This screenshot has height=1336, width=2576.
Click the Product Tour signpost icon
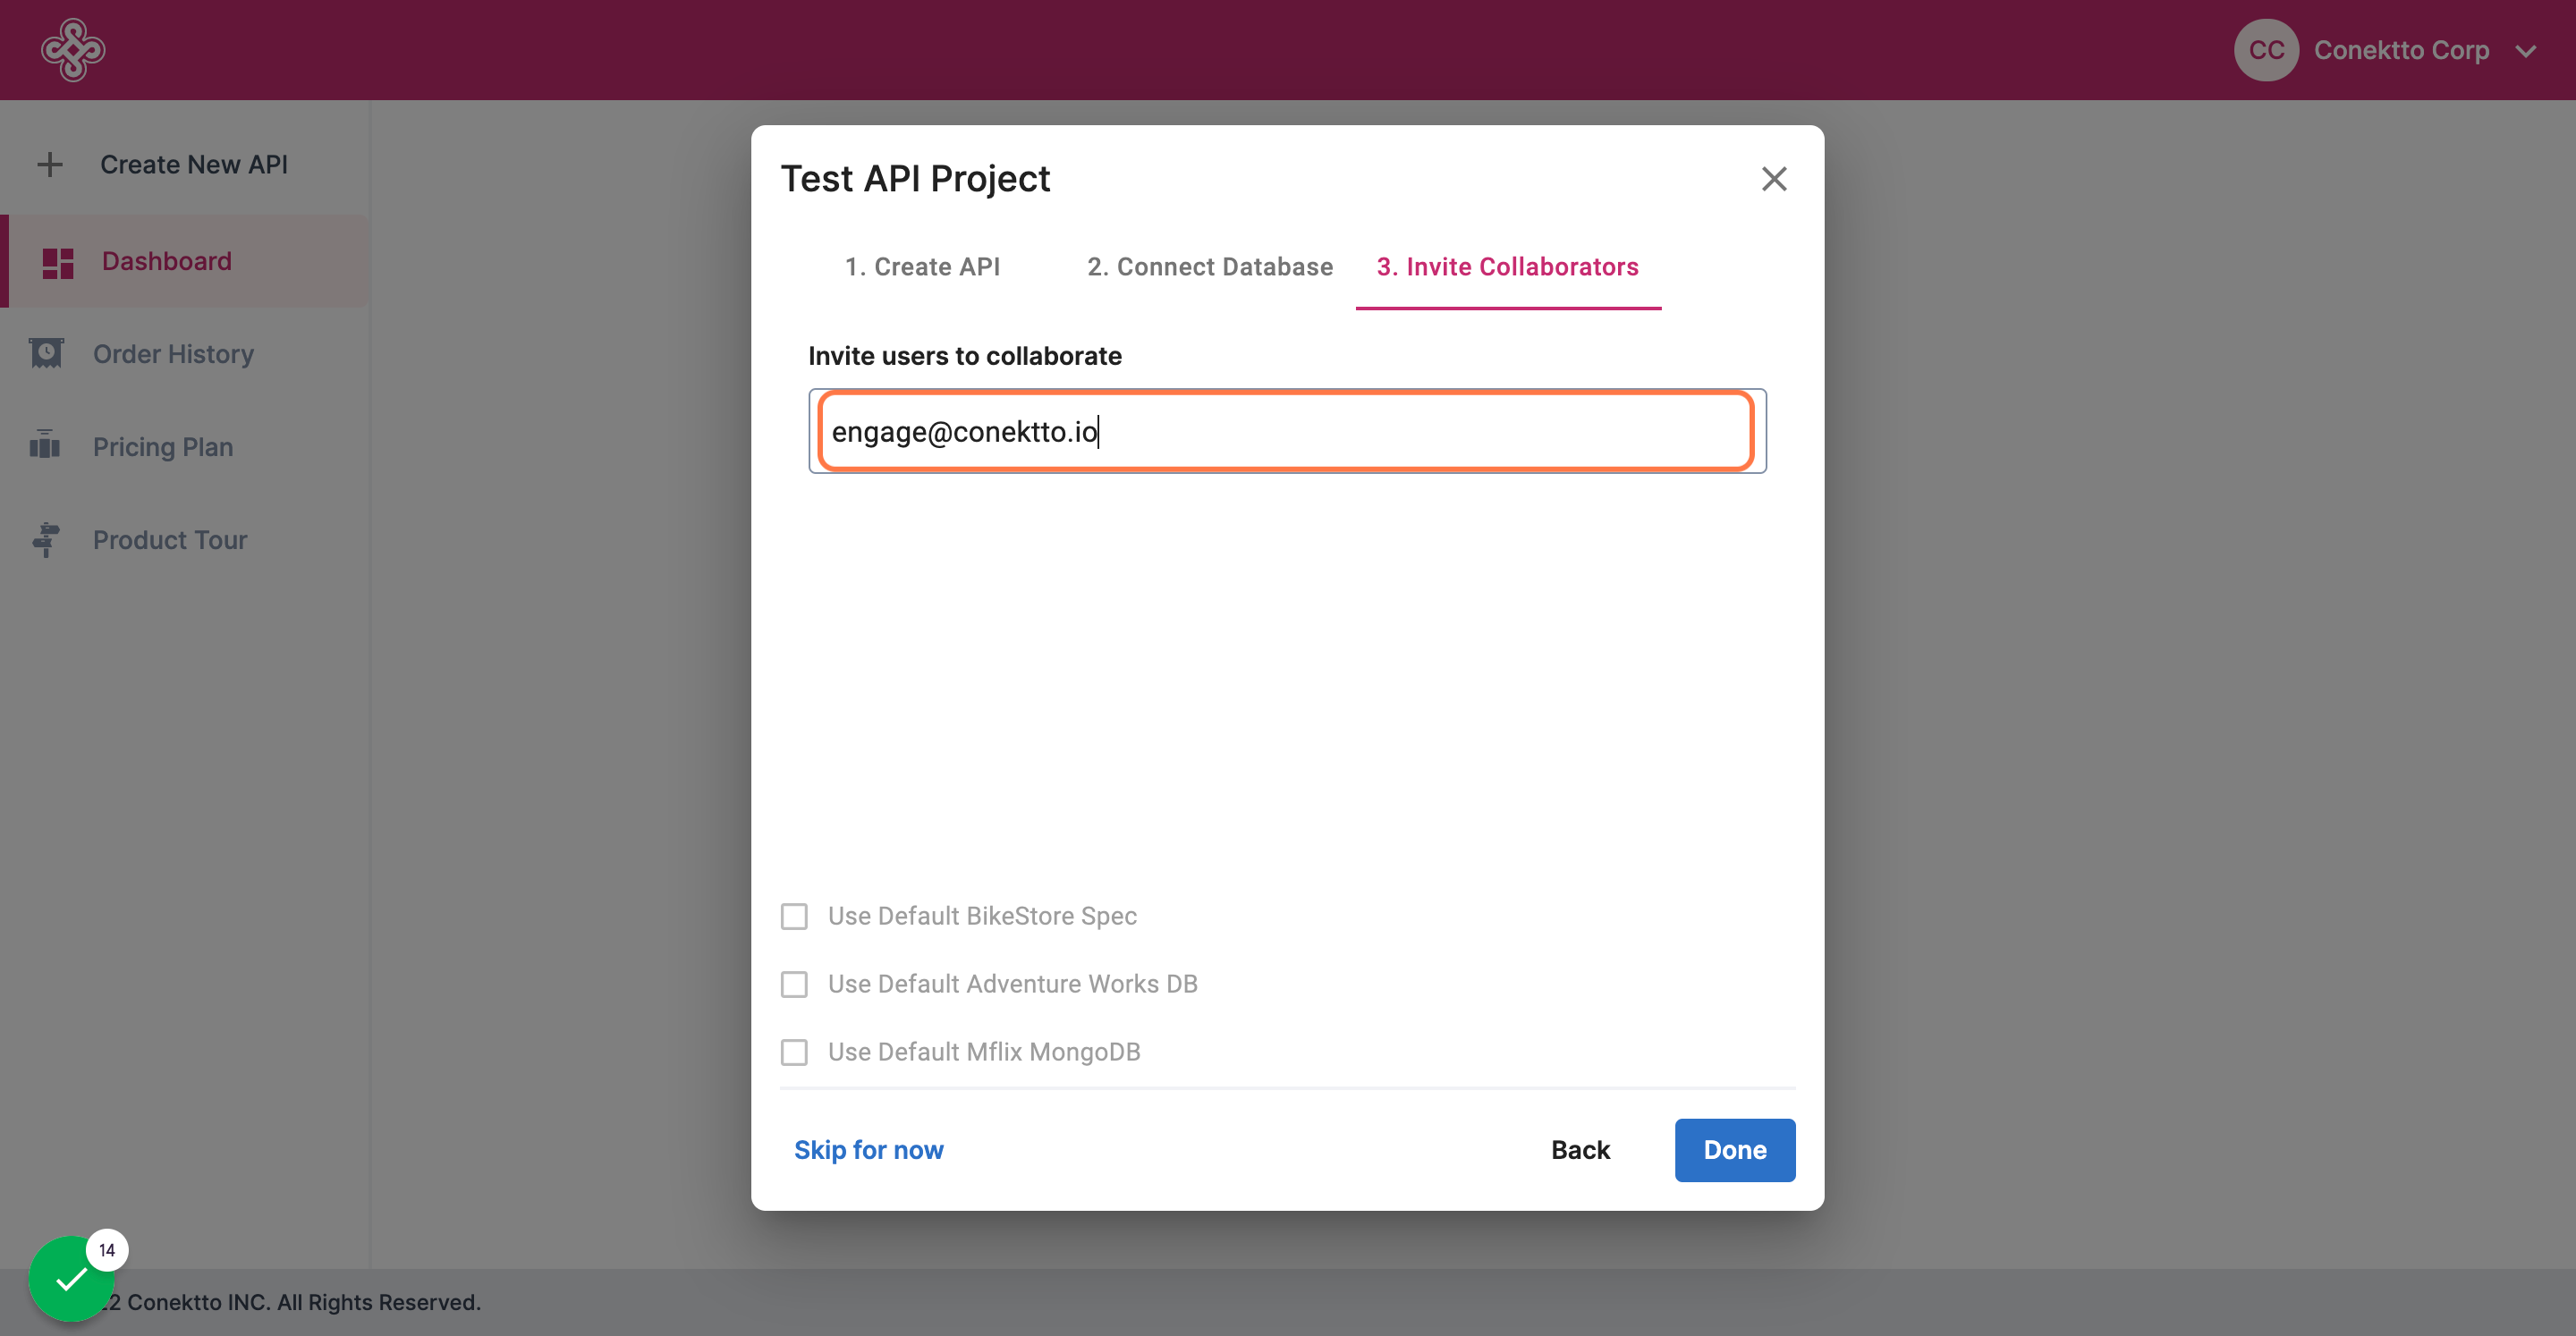coord(46,540)
